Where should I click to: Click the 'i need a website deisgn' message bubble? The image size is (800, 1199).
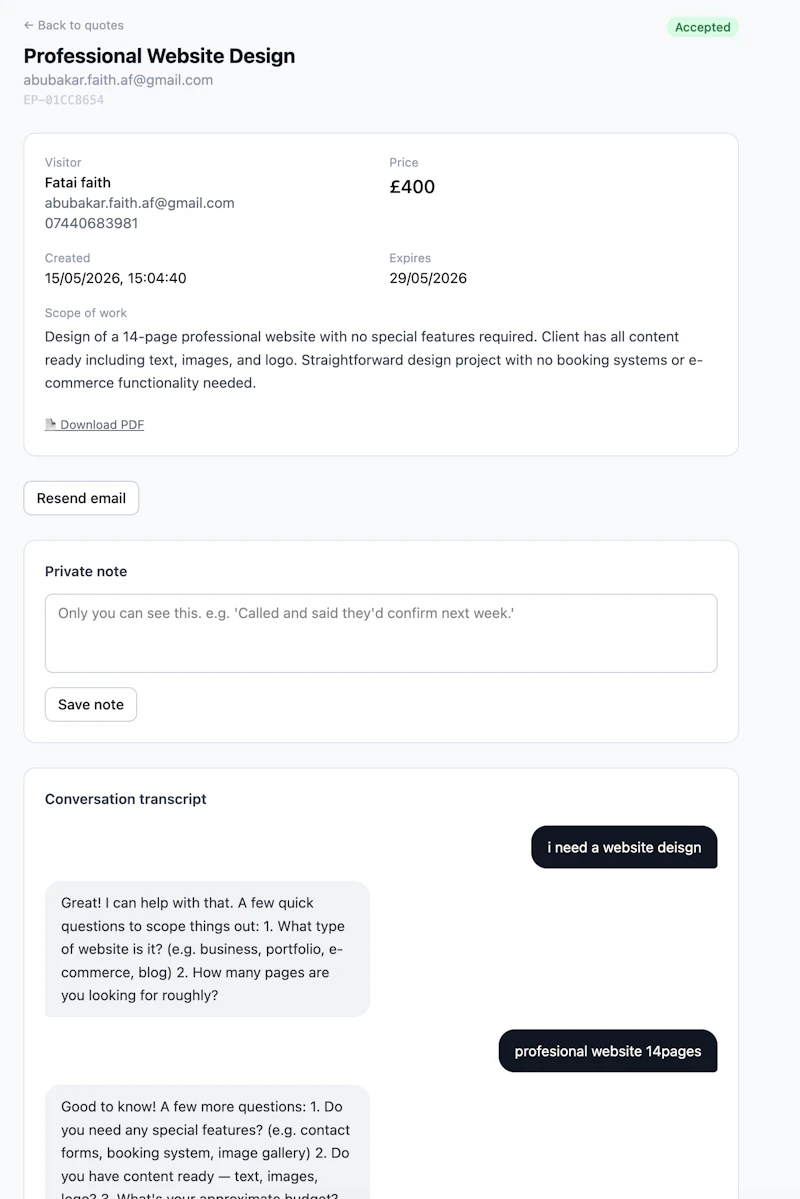pos(624,847)
